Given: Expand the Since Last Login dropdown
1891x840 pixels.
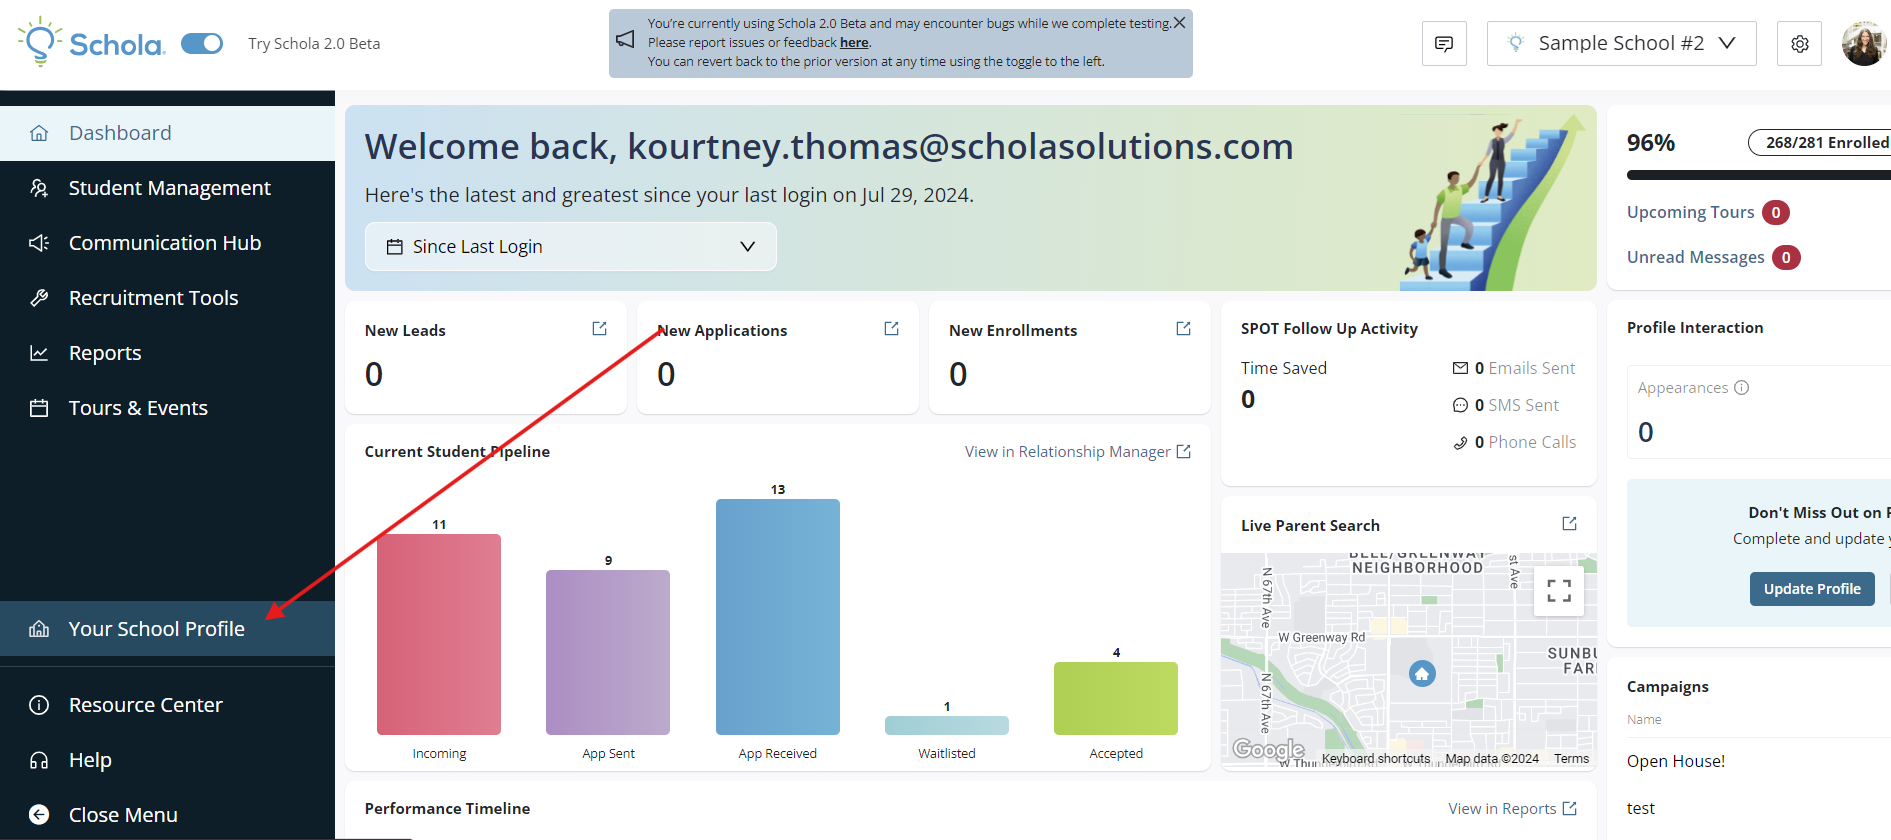Looking at the screenshot, I should click(x=571, y=246).
